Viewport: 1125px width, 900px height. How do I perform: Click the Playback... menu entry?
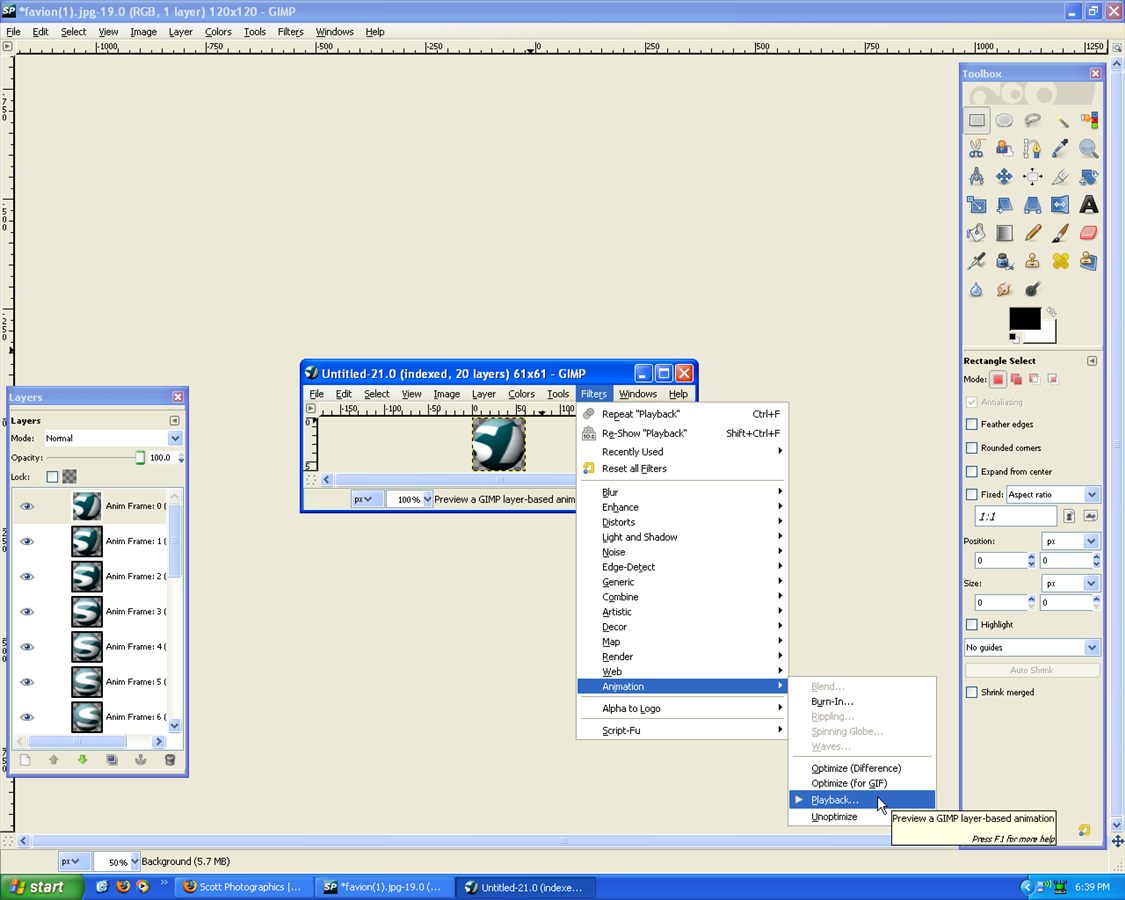[x=862, y=800]
